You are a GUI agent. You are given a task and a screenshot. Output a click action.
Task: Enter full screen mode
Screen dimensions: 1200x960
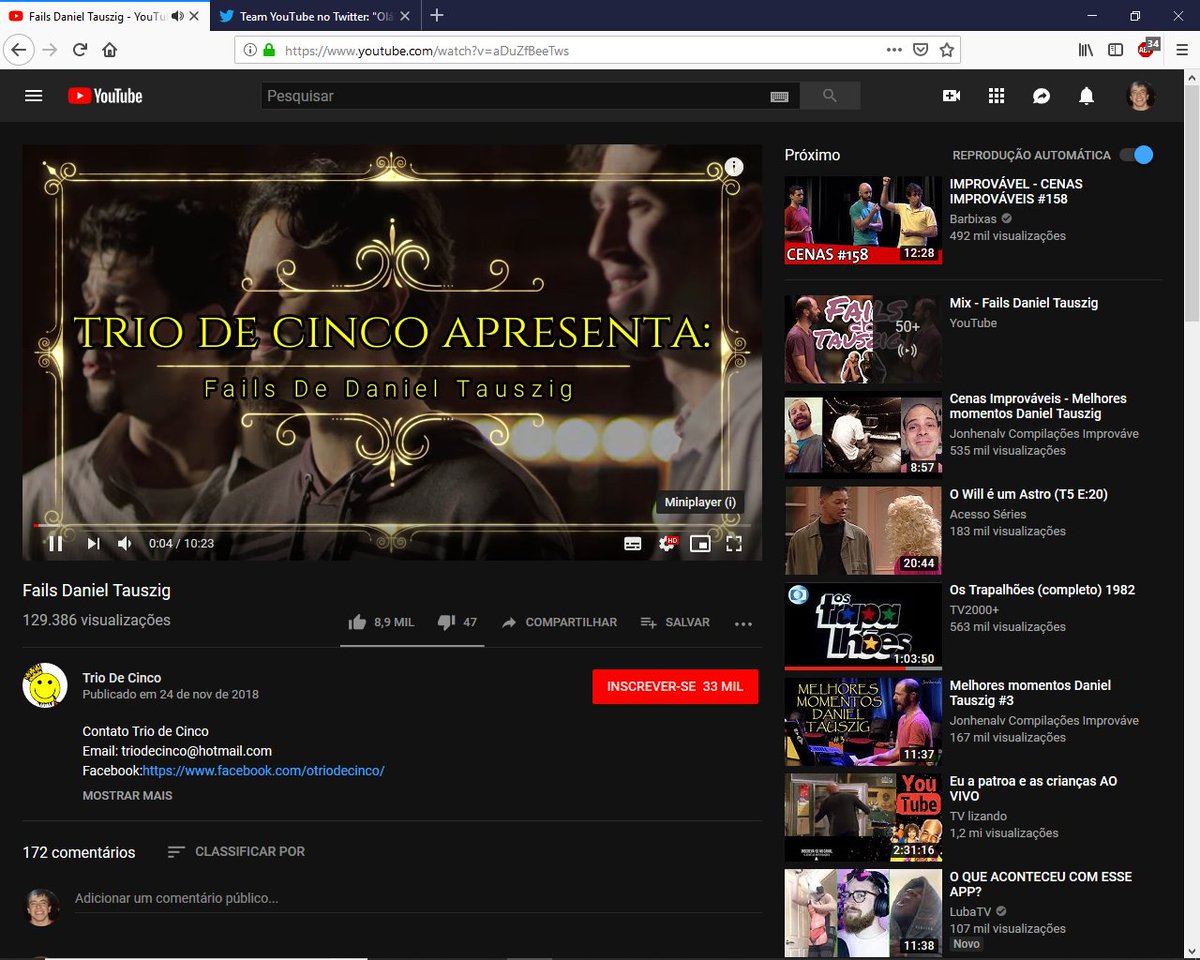tap(734, 544)
